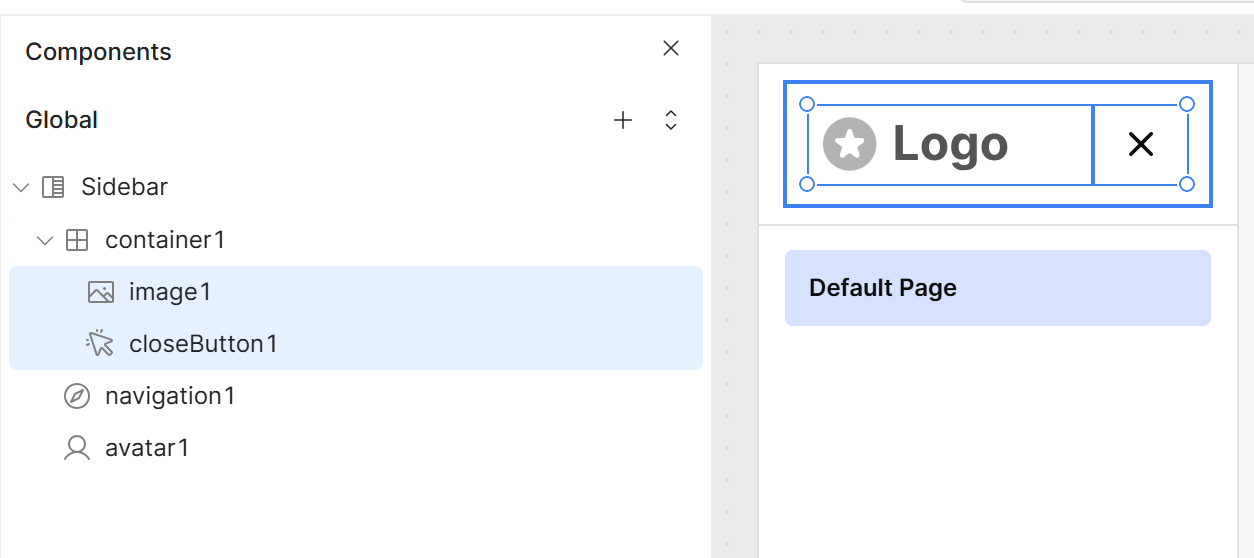Click the navigation1 compass icon
Image resolution: width=1254 pixels, height=558 pixels.
click(x=77, y=396)
